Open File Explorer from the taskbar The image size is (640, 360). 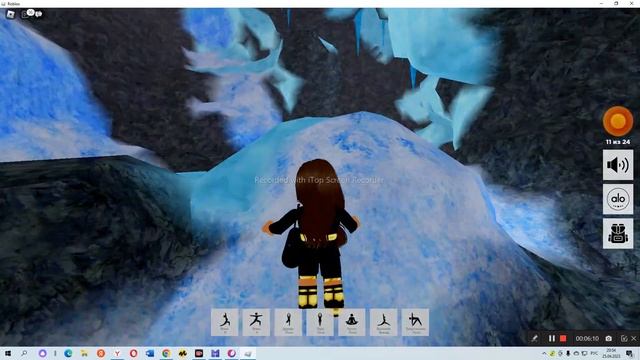[84, 353]
